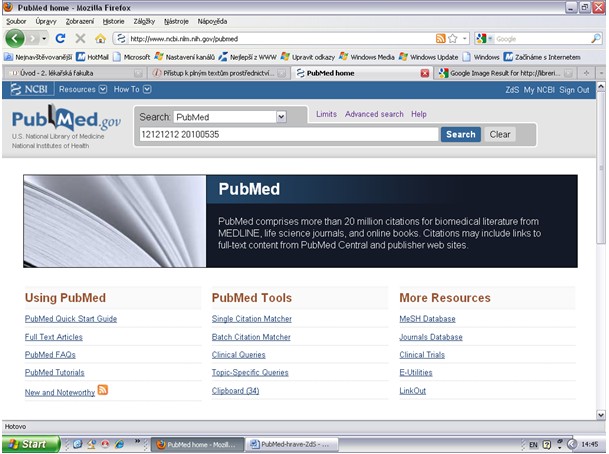Click the HotMail bookmark

coord(92,57)
